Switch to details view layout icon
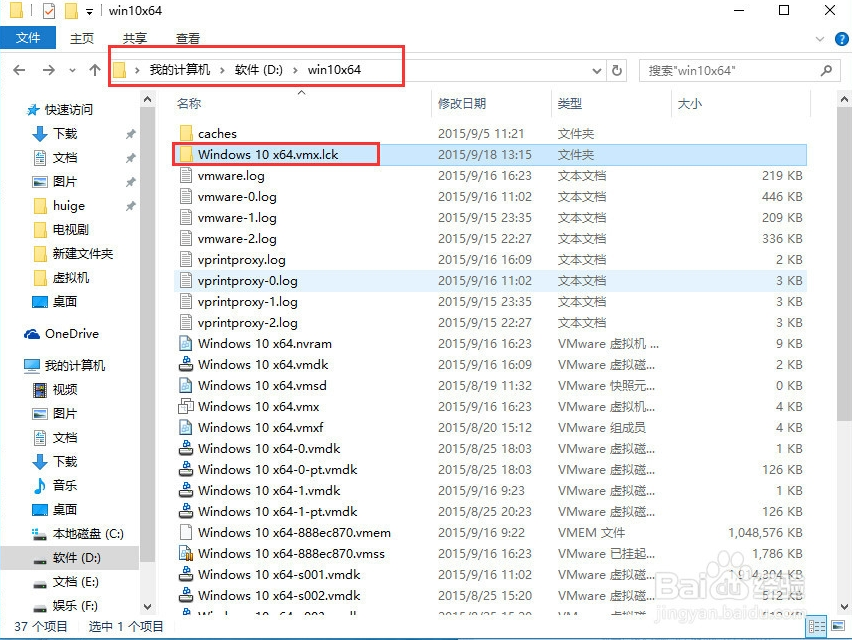The height and width of the screenshot is (640, 852). pyautogui.click(x=817, y=626)
